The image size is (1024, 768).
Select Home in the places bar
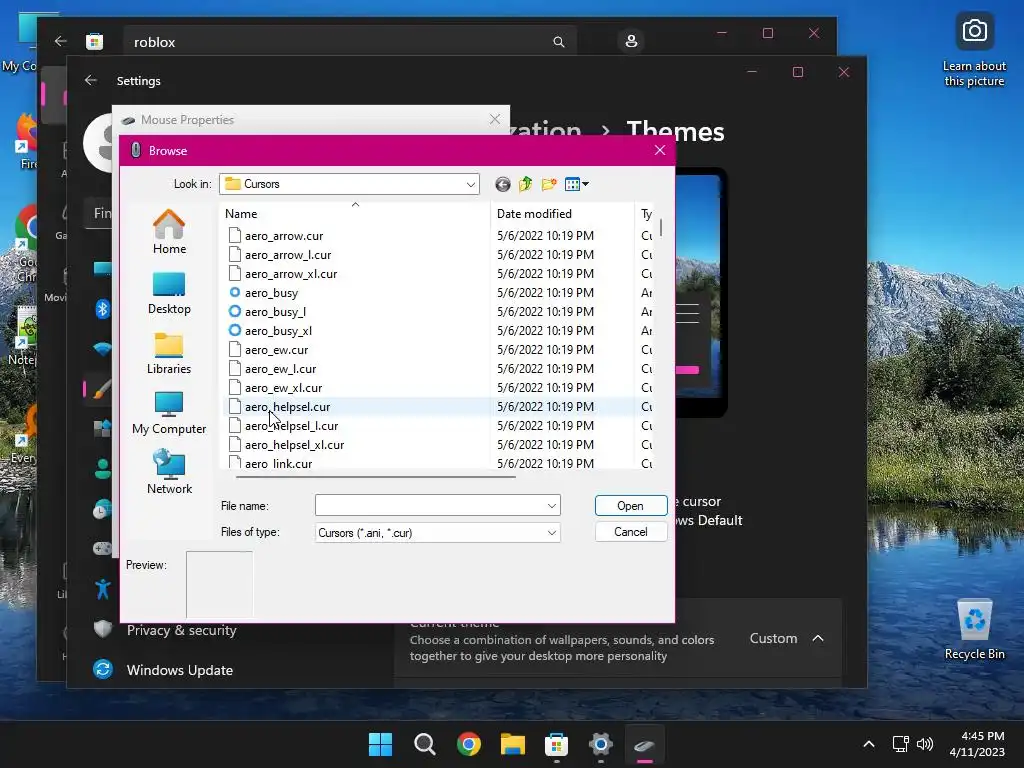pos(169,232)
